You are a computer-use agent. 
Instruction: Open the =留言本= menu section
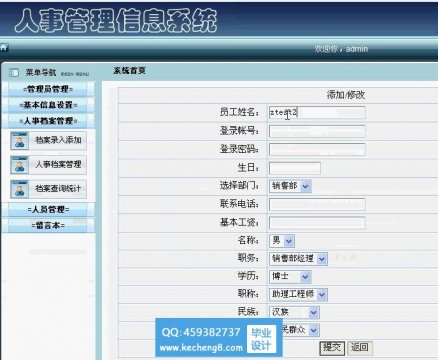[48, 225]
